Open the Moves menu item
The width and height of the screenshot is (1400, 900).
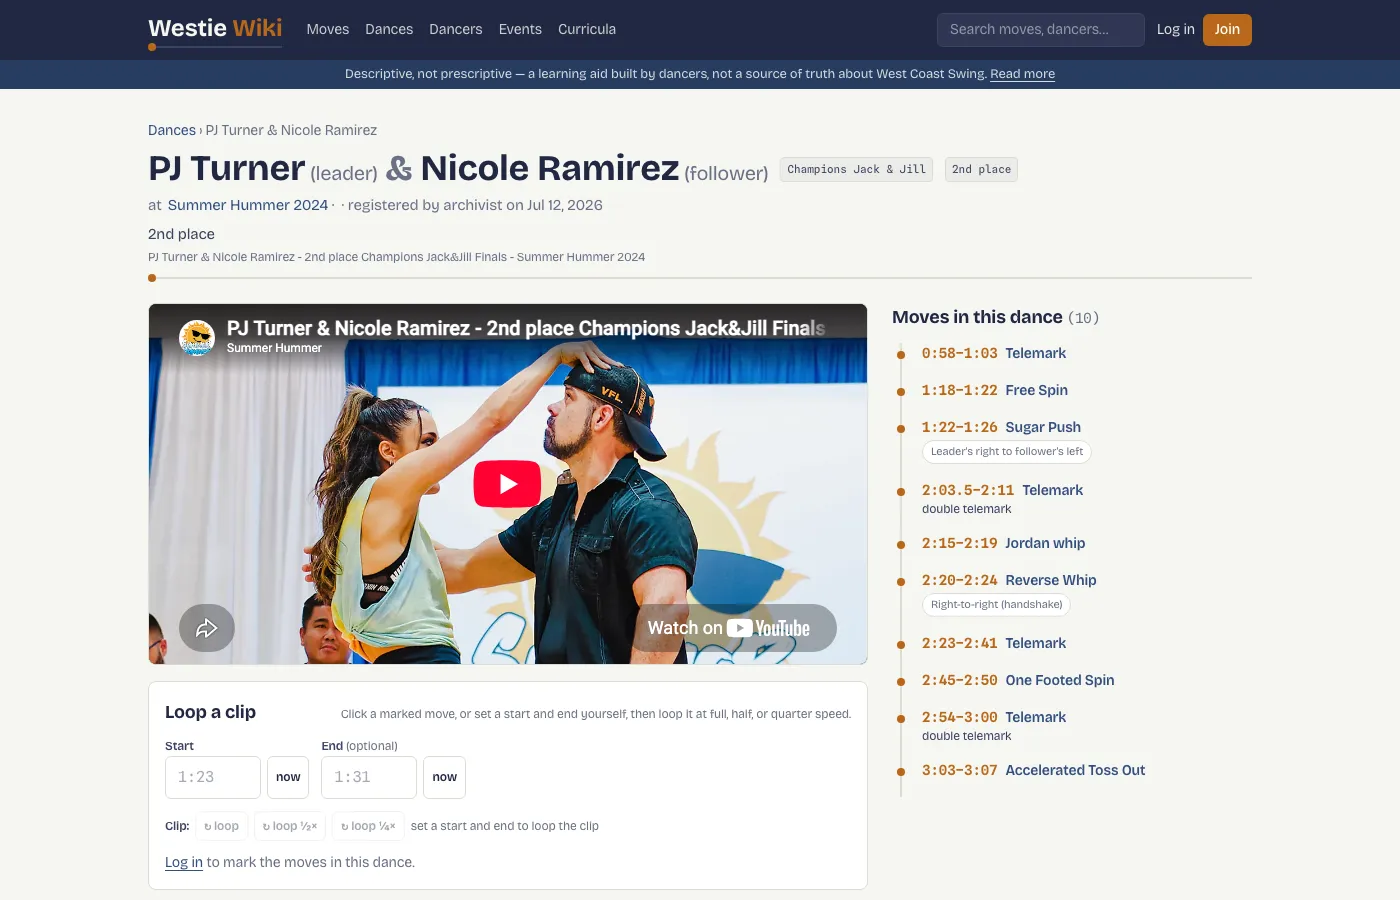coord(328,29)
